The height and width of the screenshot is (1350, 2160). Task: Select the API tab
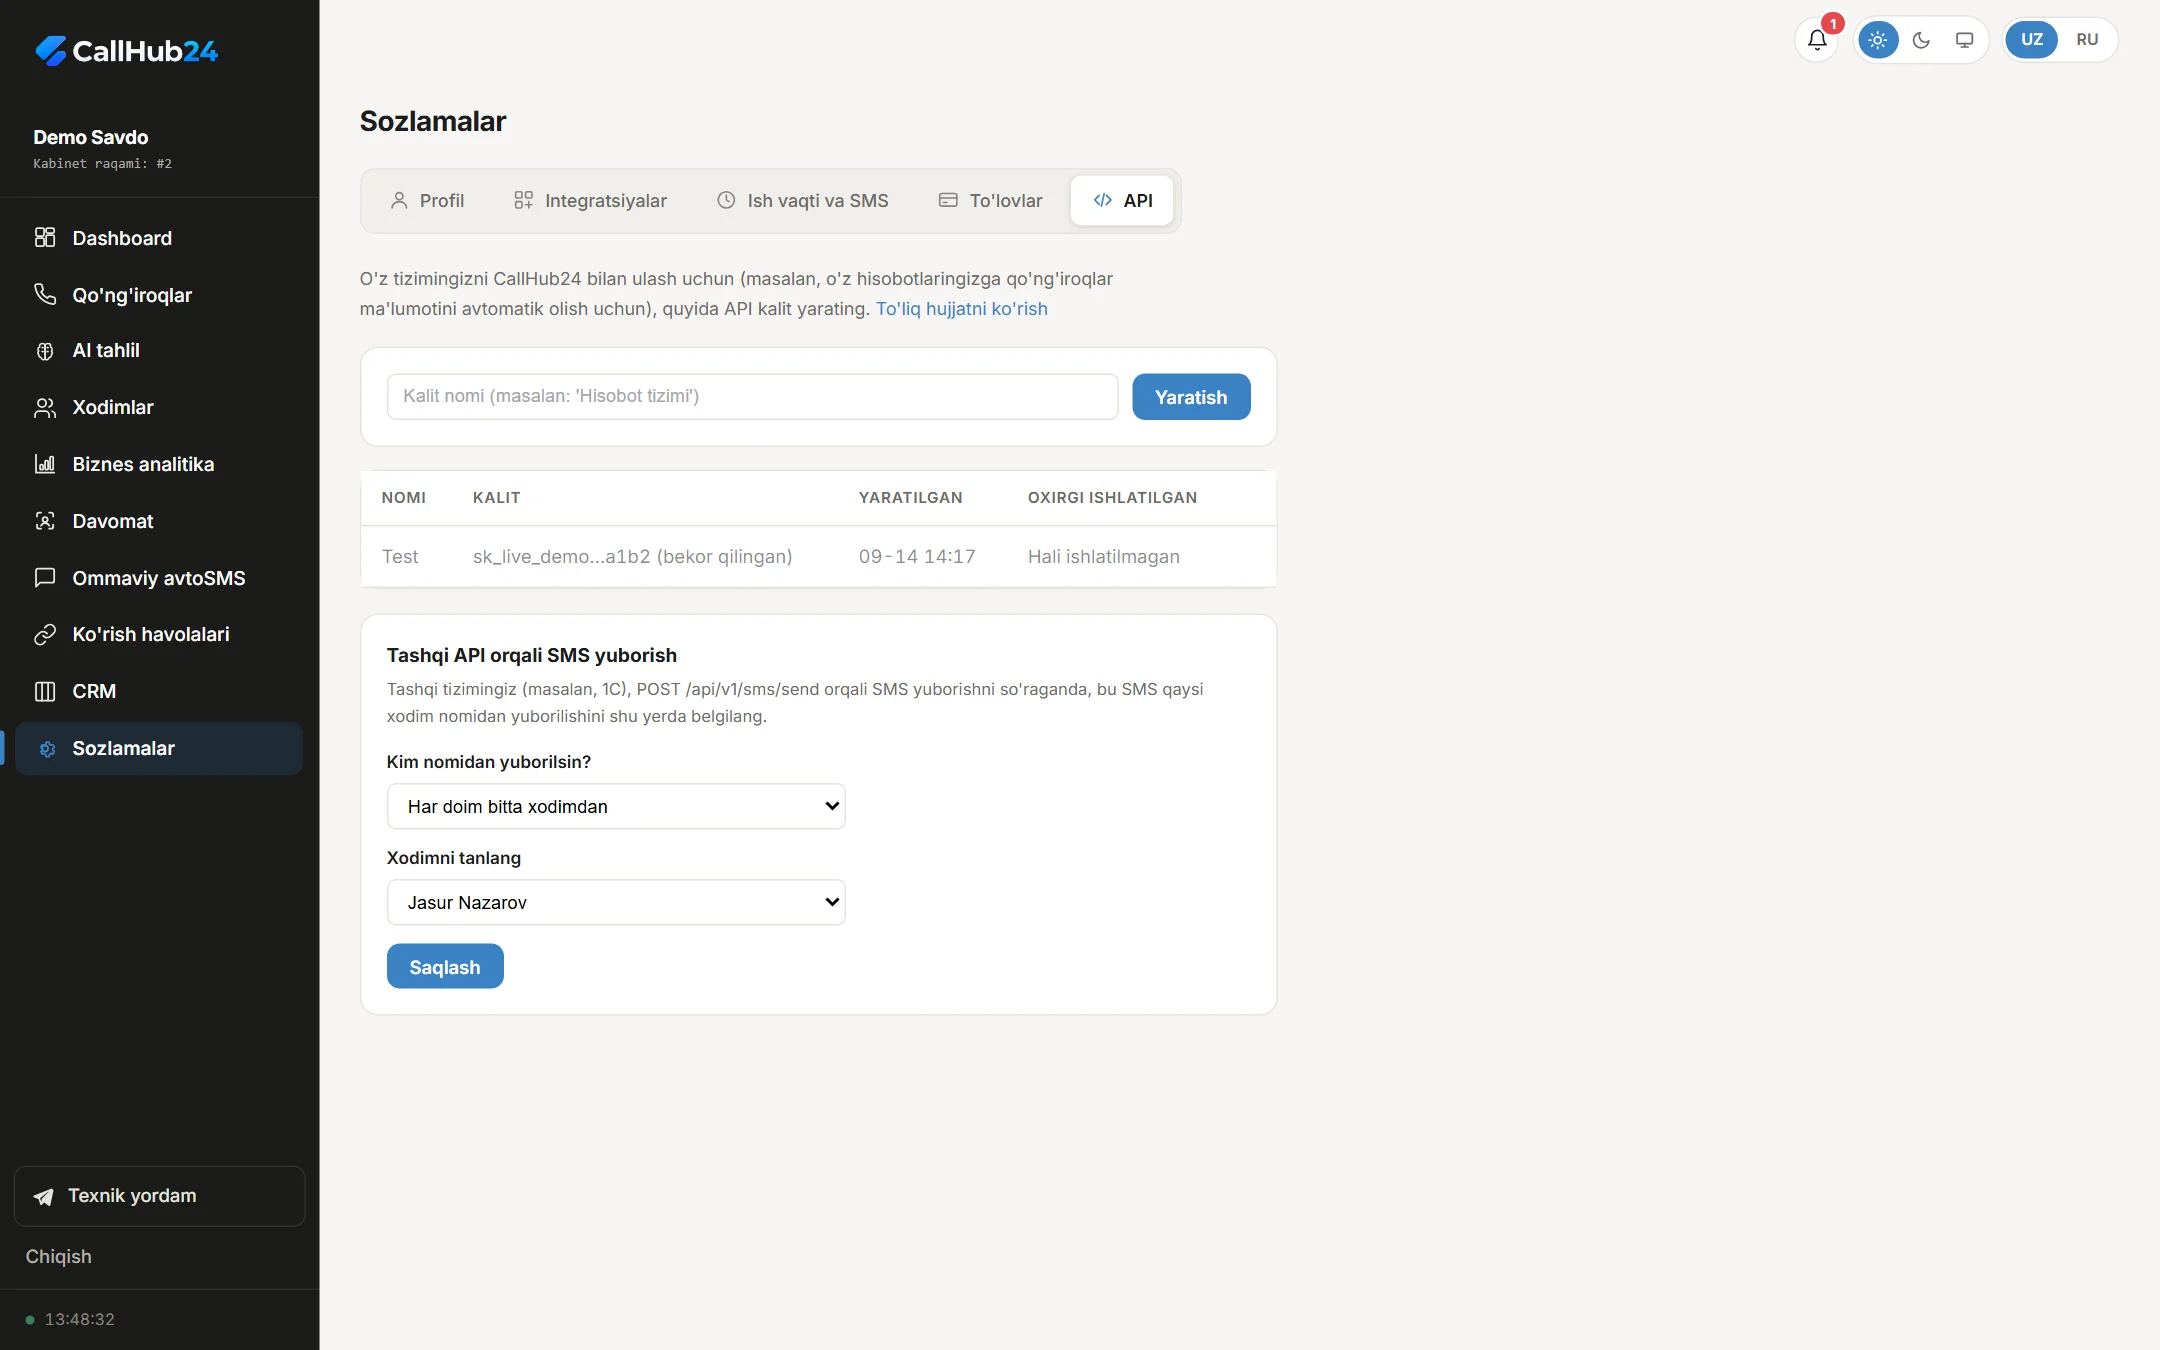click(x=1122, y=201)
